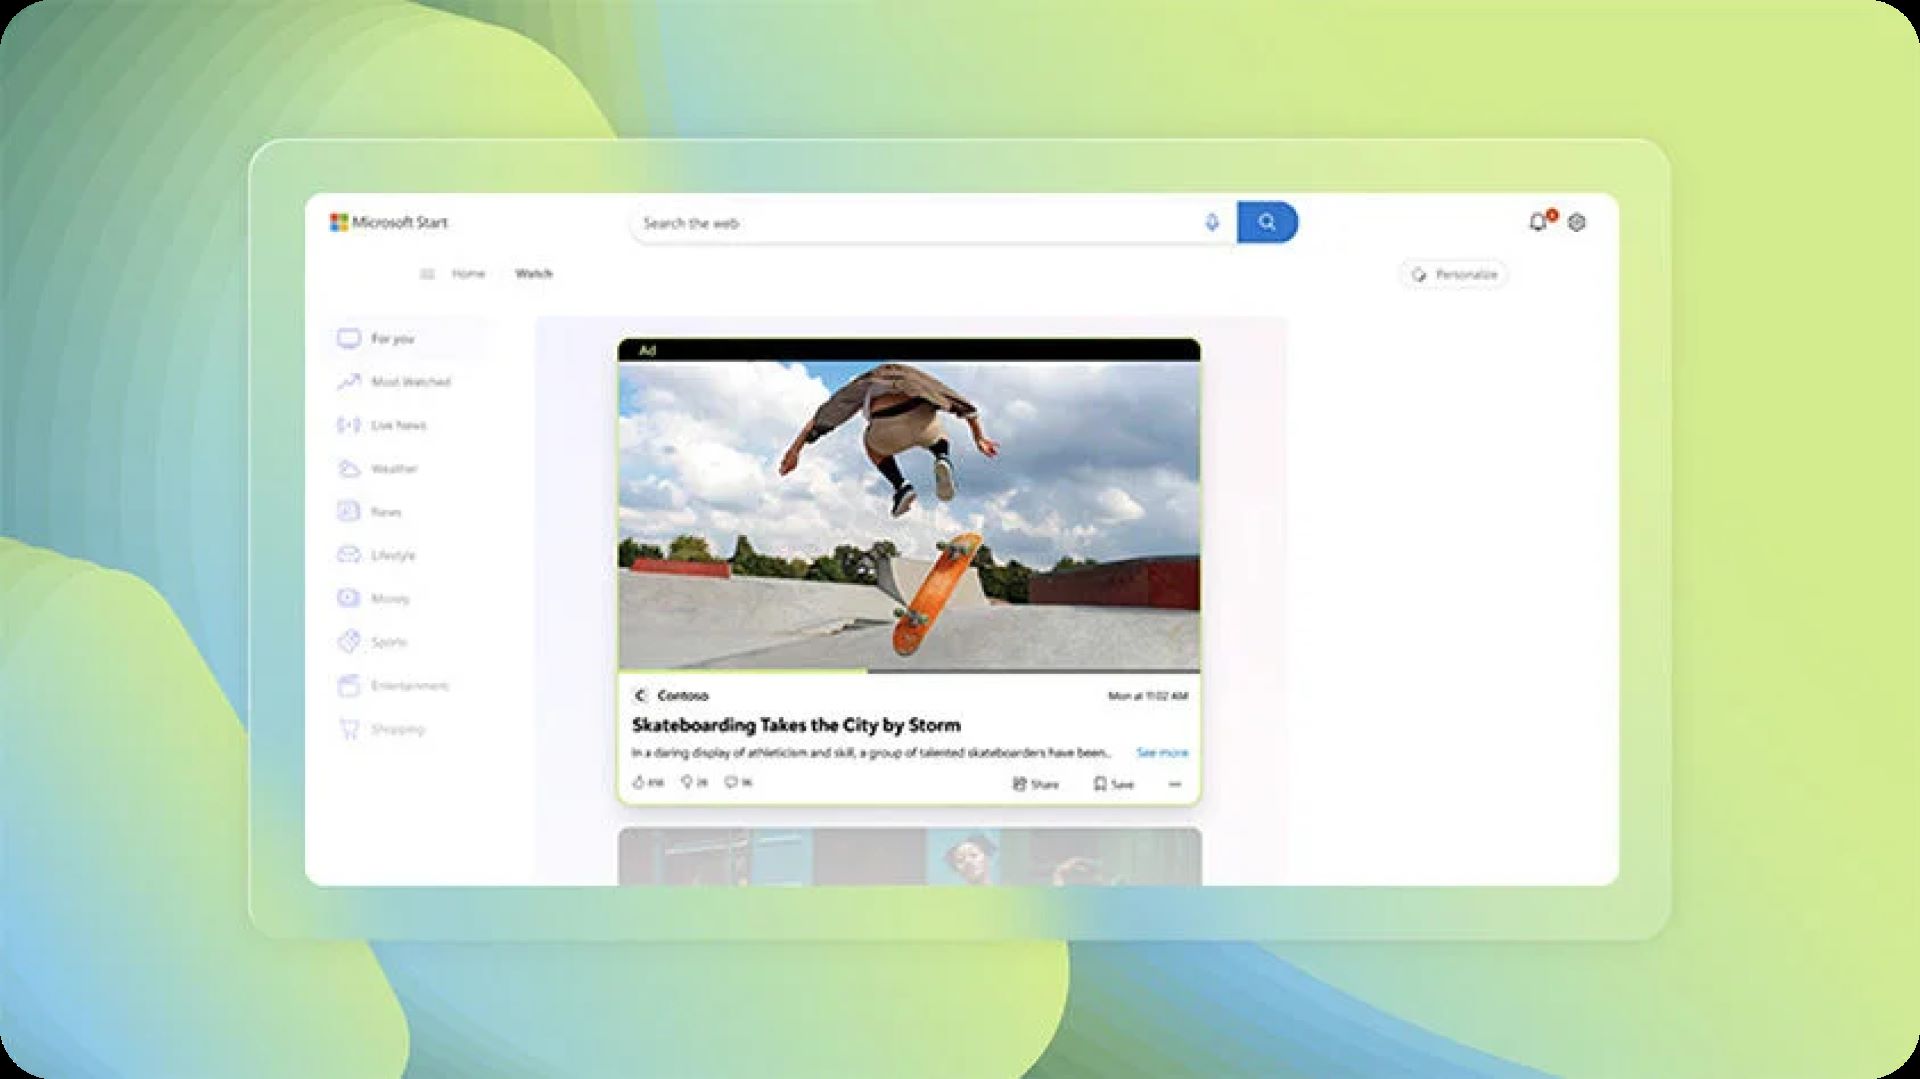Share the skateboarding article
Viewport: 1920px width, 1079px height.
[x=1035, y=784]
